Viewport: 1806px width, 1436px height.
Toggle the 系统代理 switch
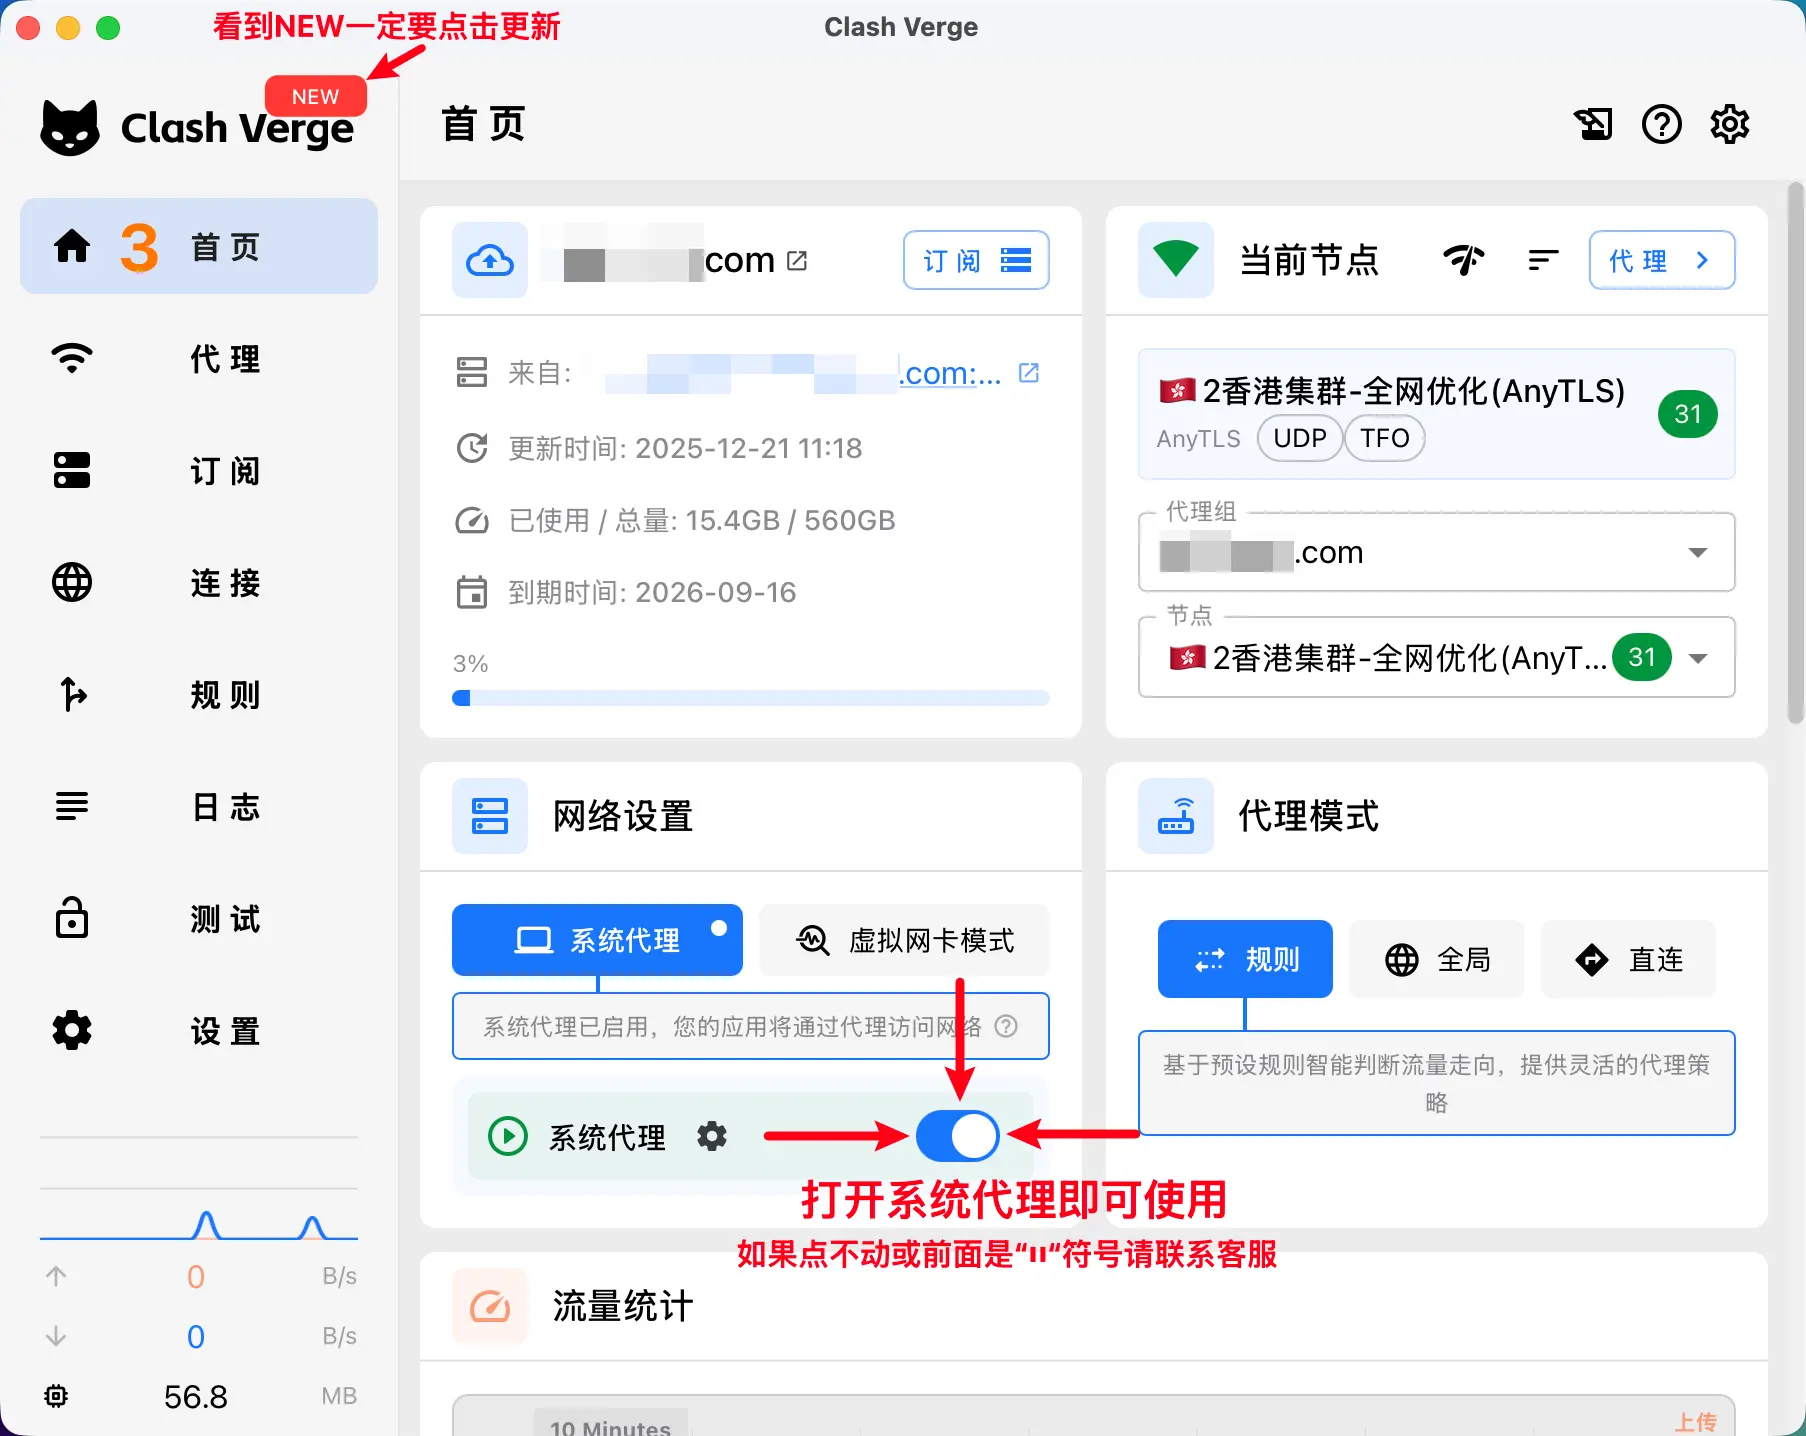tap(957, 1136)
